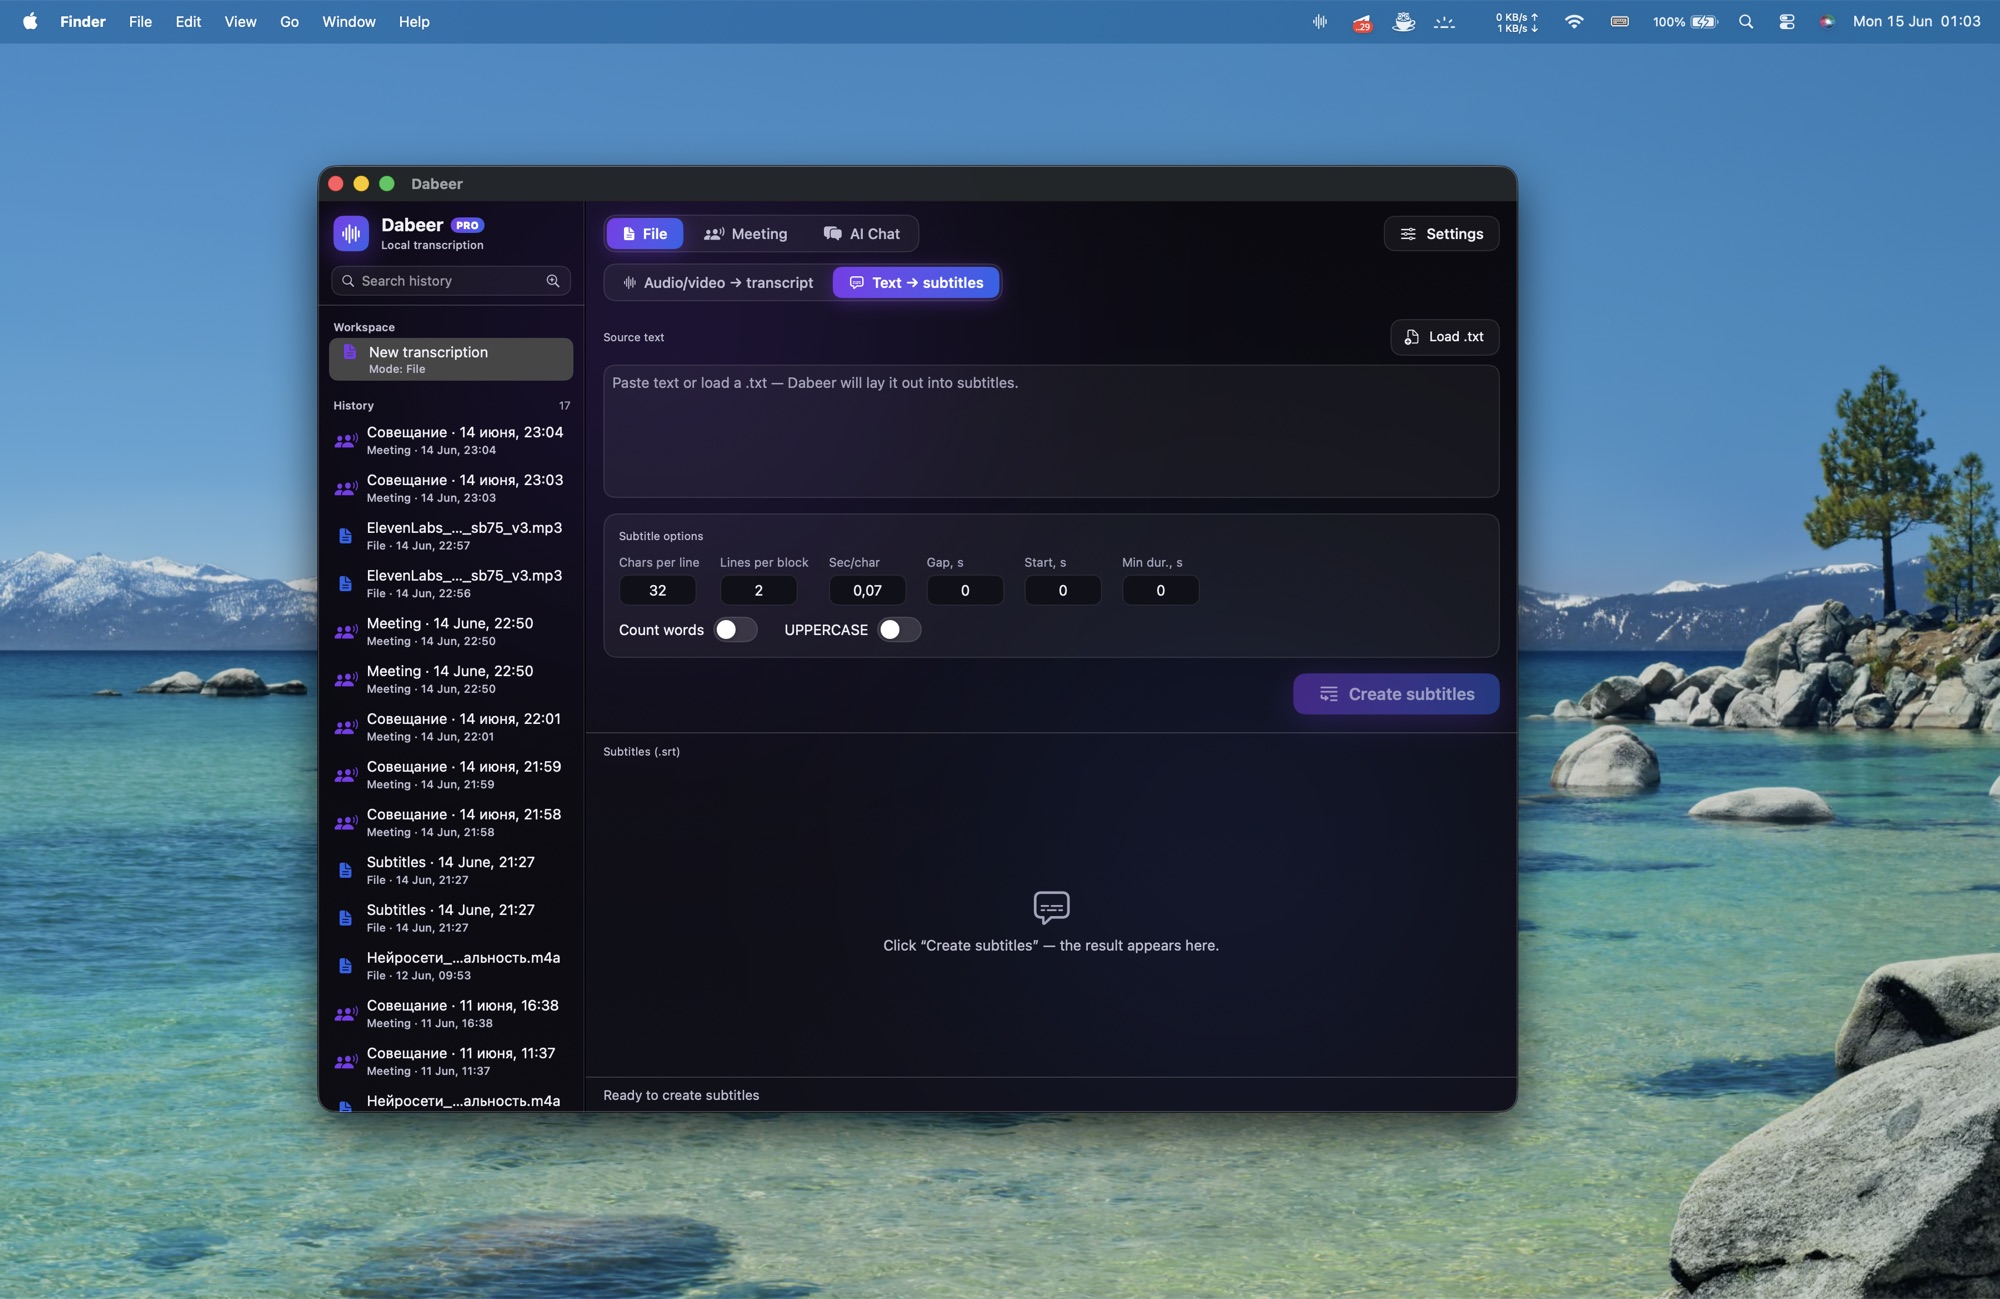This screenshot has height=1299, width=2000.
Task: Open the Window menu in the menu bar
Action: tap(349, 21)
